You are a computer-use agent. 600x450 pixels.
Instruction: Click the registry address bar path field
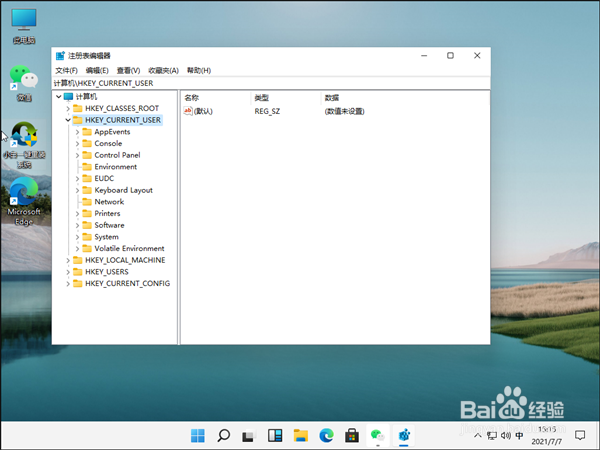271,83
